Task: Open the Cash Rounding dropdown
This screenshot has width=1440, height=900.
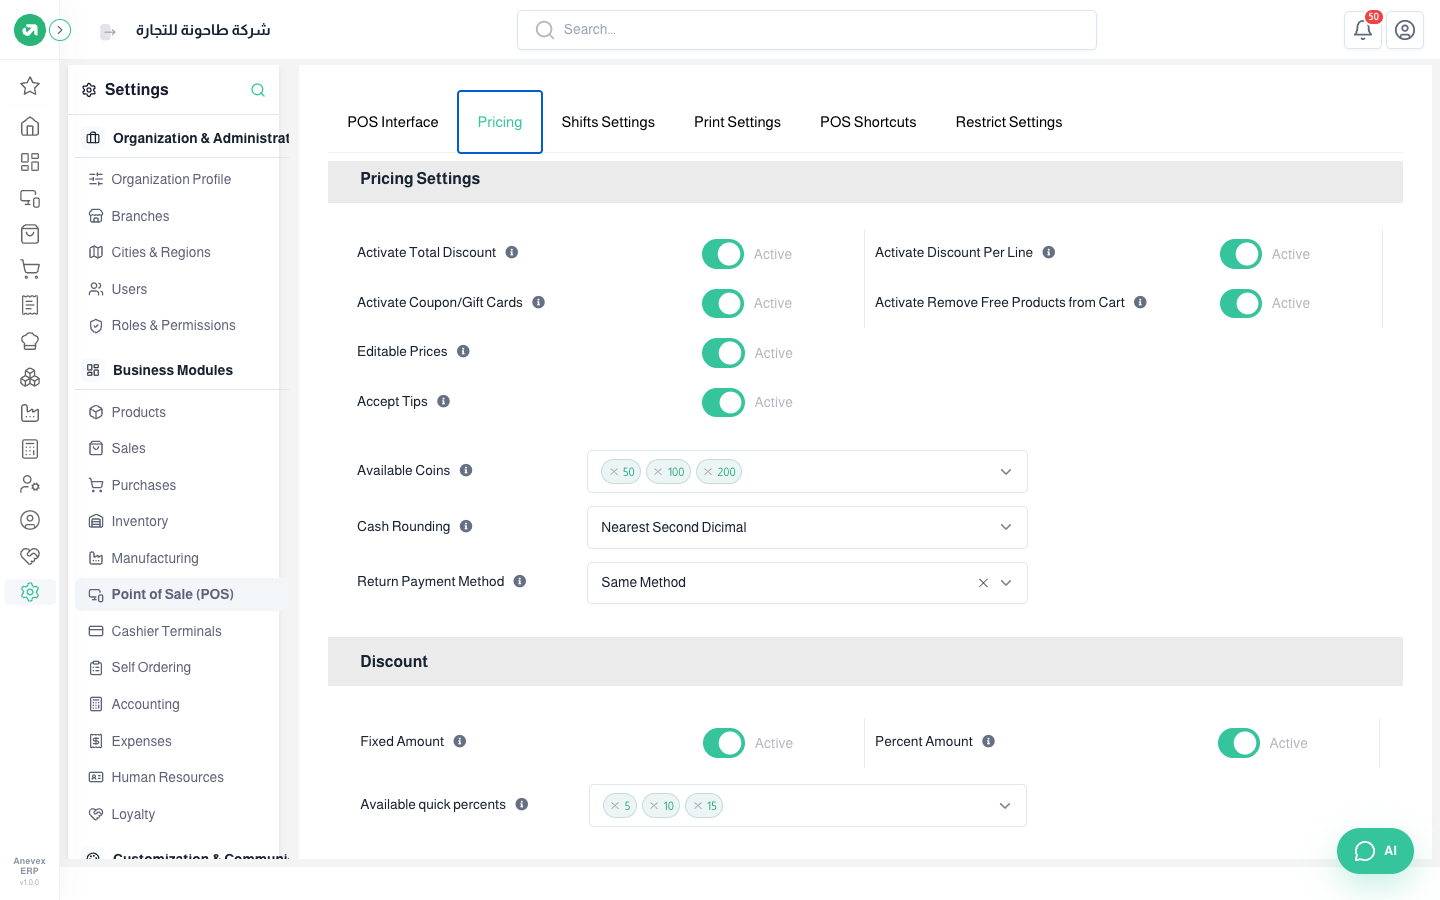Action: coord(807,527)
